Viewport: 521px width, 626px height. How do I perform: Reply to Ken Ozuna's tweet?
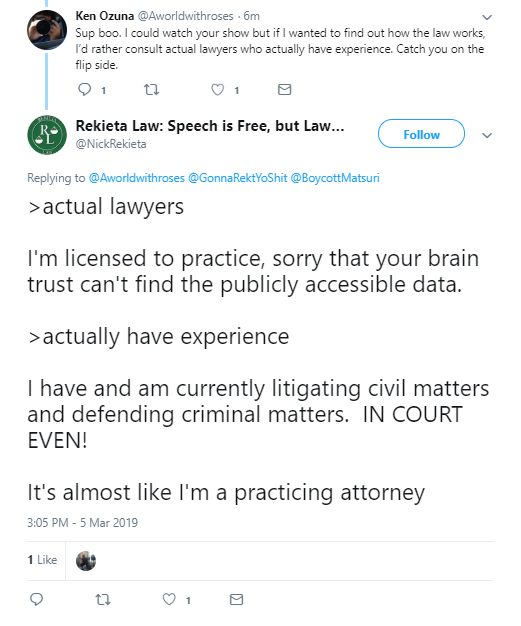click(x=85, y=89)
